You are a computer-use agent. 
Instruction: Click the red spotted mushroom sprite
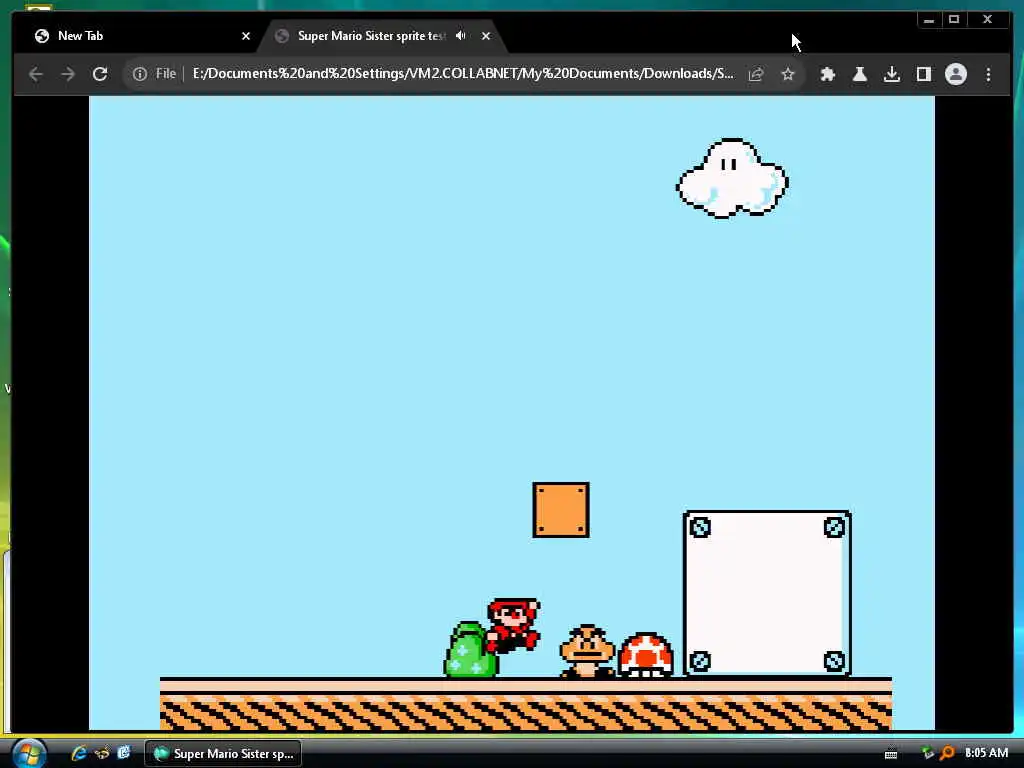pos(645,654)
